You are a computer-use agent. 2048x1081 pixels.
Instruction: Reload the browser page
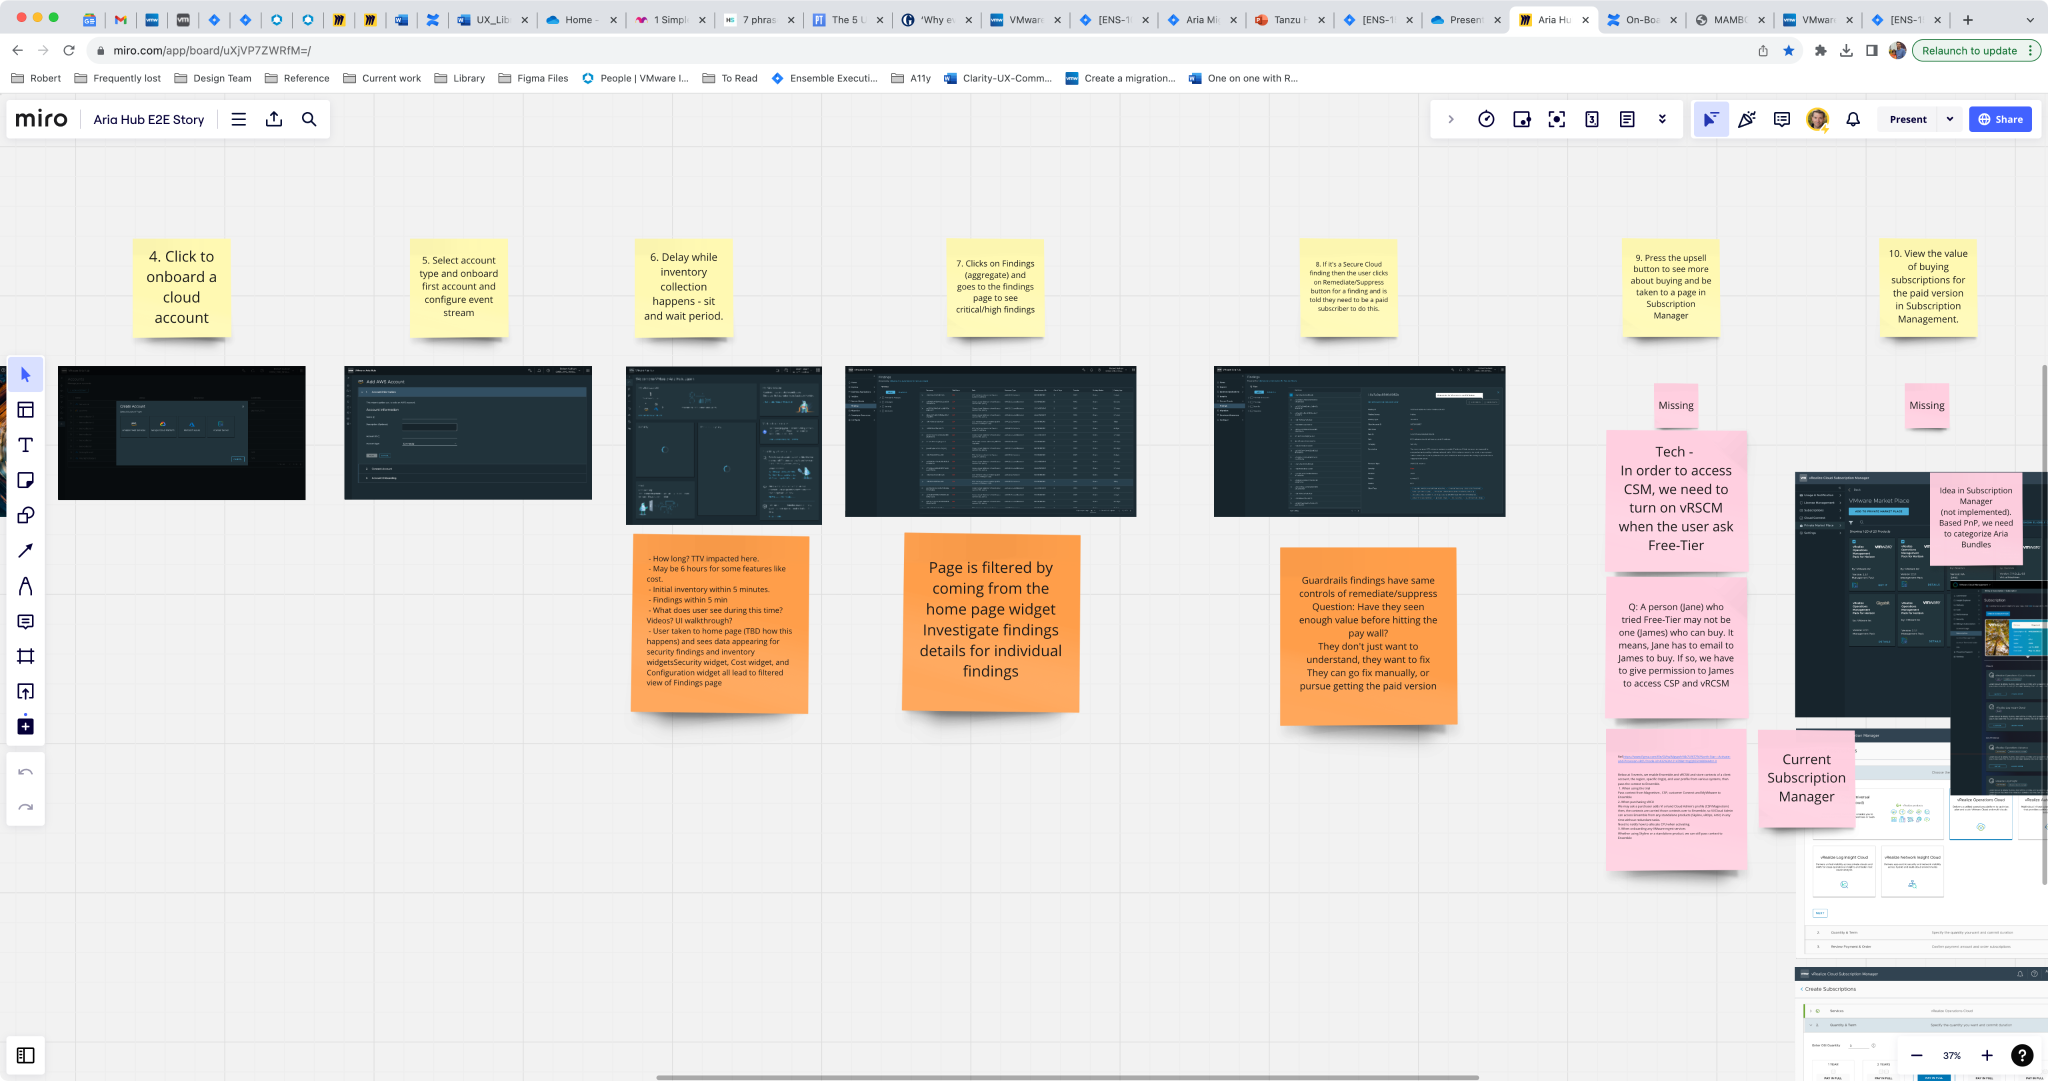coord(69,50)
